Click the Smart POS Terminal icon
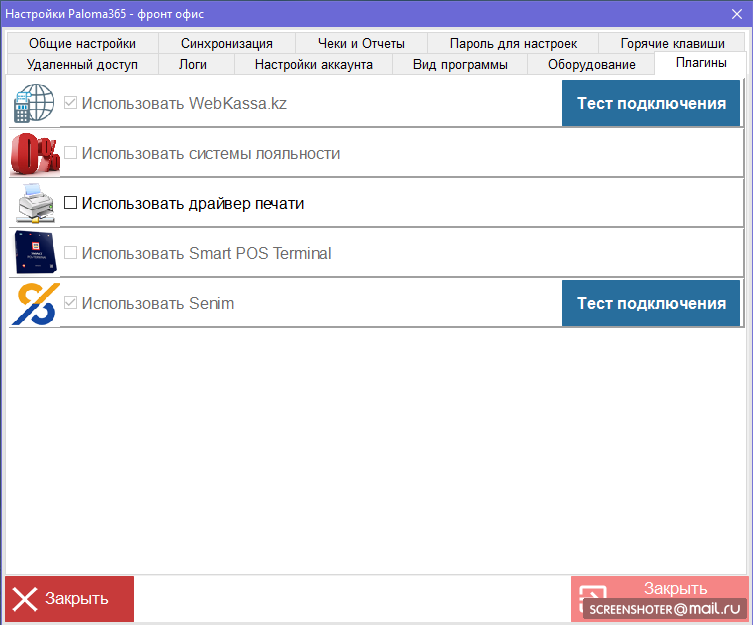Viewport: 753px width, 625px height. coord(34,253)
